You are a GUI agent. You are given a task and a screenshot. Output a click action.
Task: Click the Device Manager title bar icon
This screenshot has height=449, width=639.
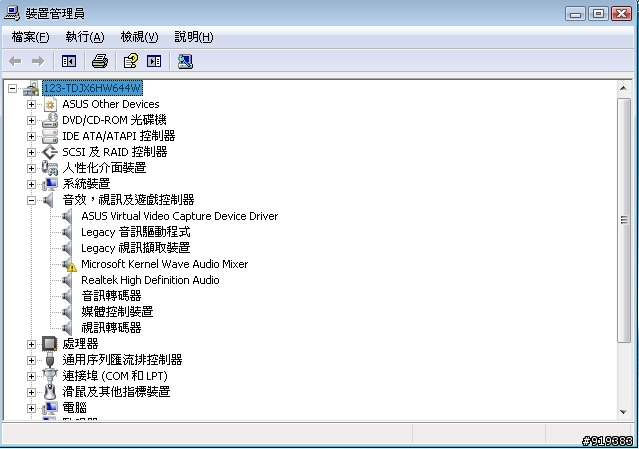(12, 13)
